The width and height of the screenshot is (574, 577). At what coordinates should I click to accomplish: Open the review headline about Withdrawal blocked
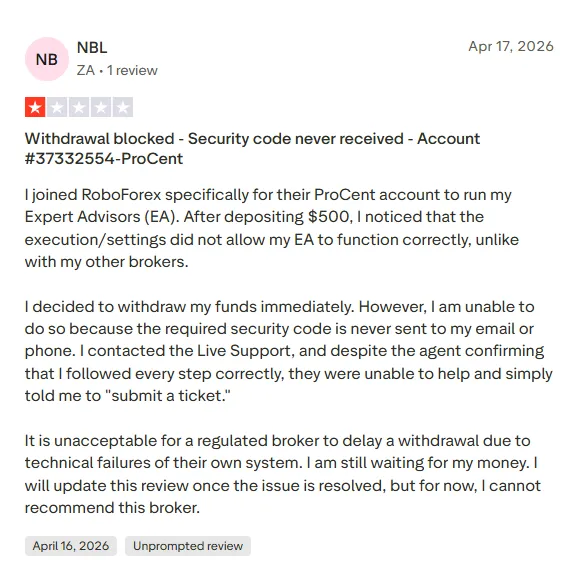click(252, 149)
